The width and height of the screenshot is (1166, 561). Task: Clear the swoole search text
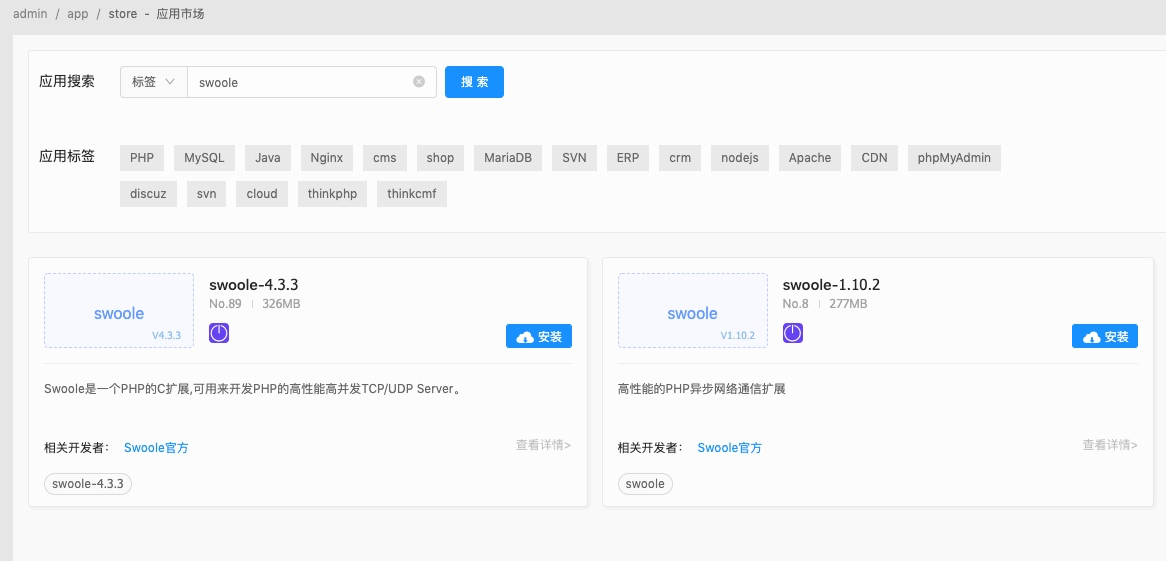click(419, 82)
